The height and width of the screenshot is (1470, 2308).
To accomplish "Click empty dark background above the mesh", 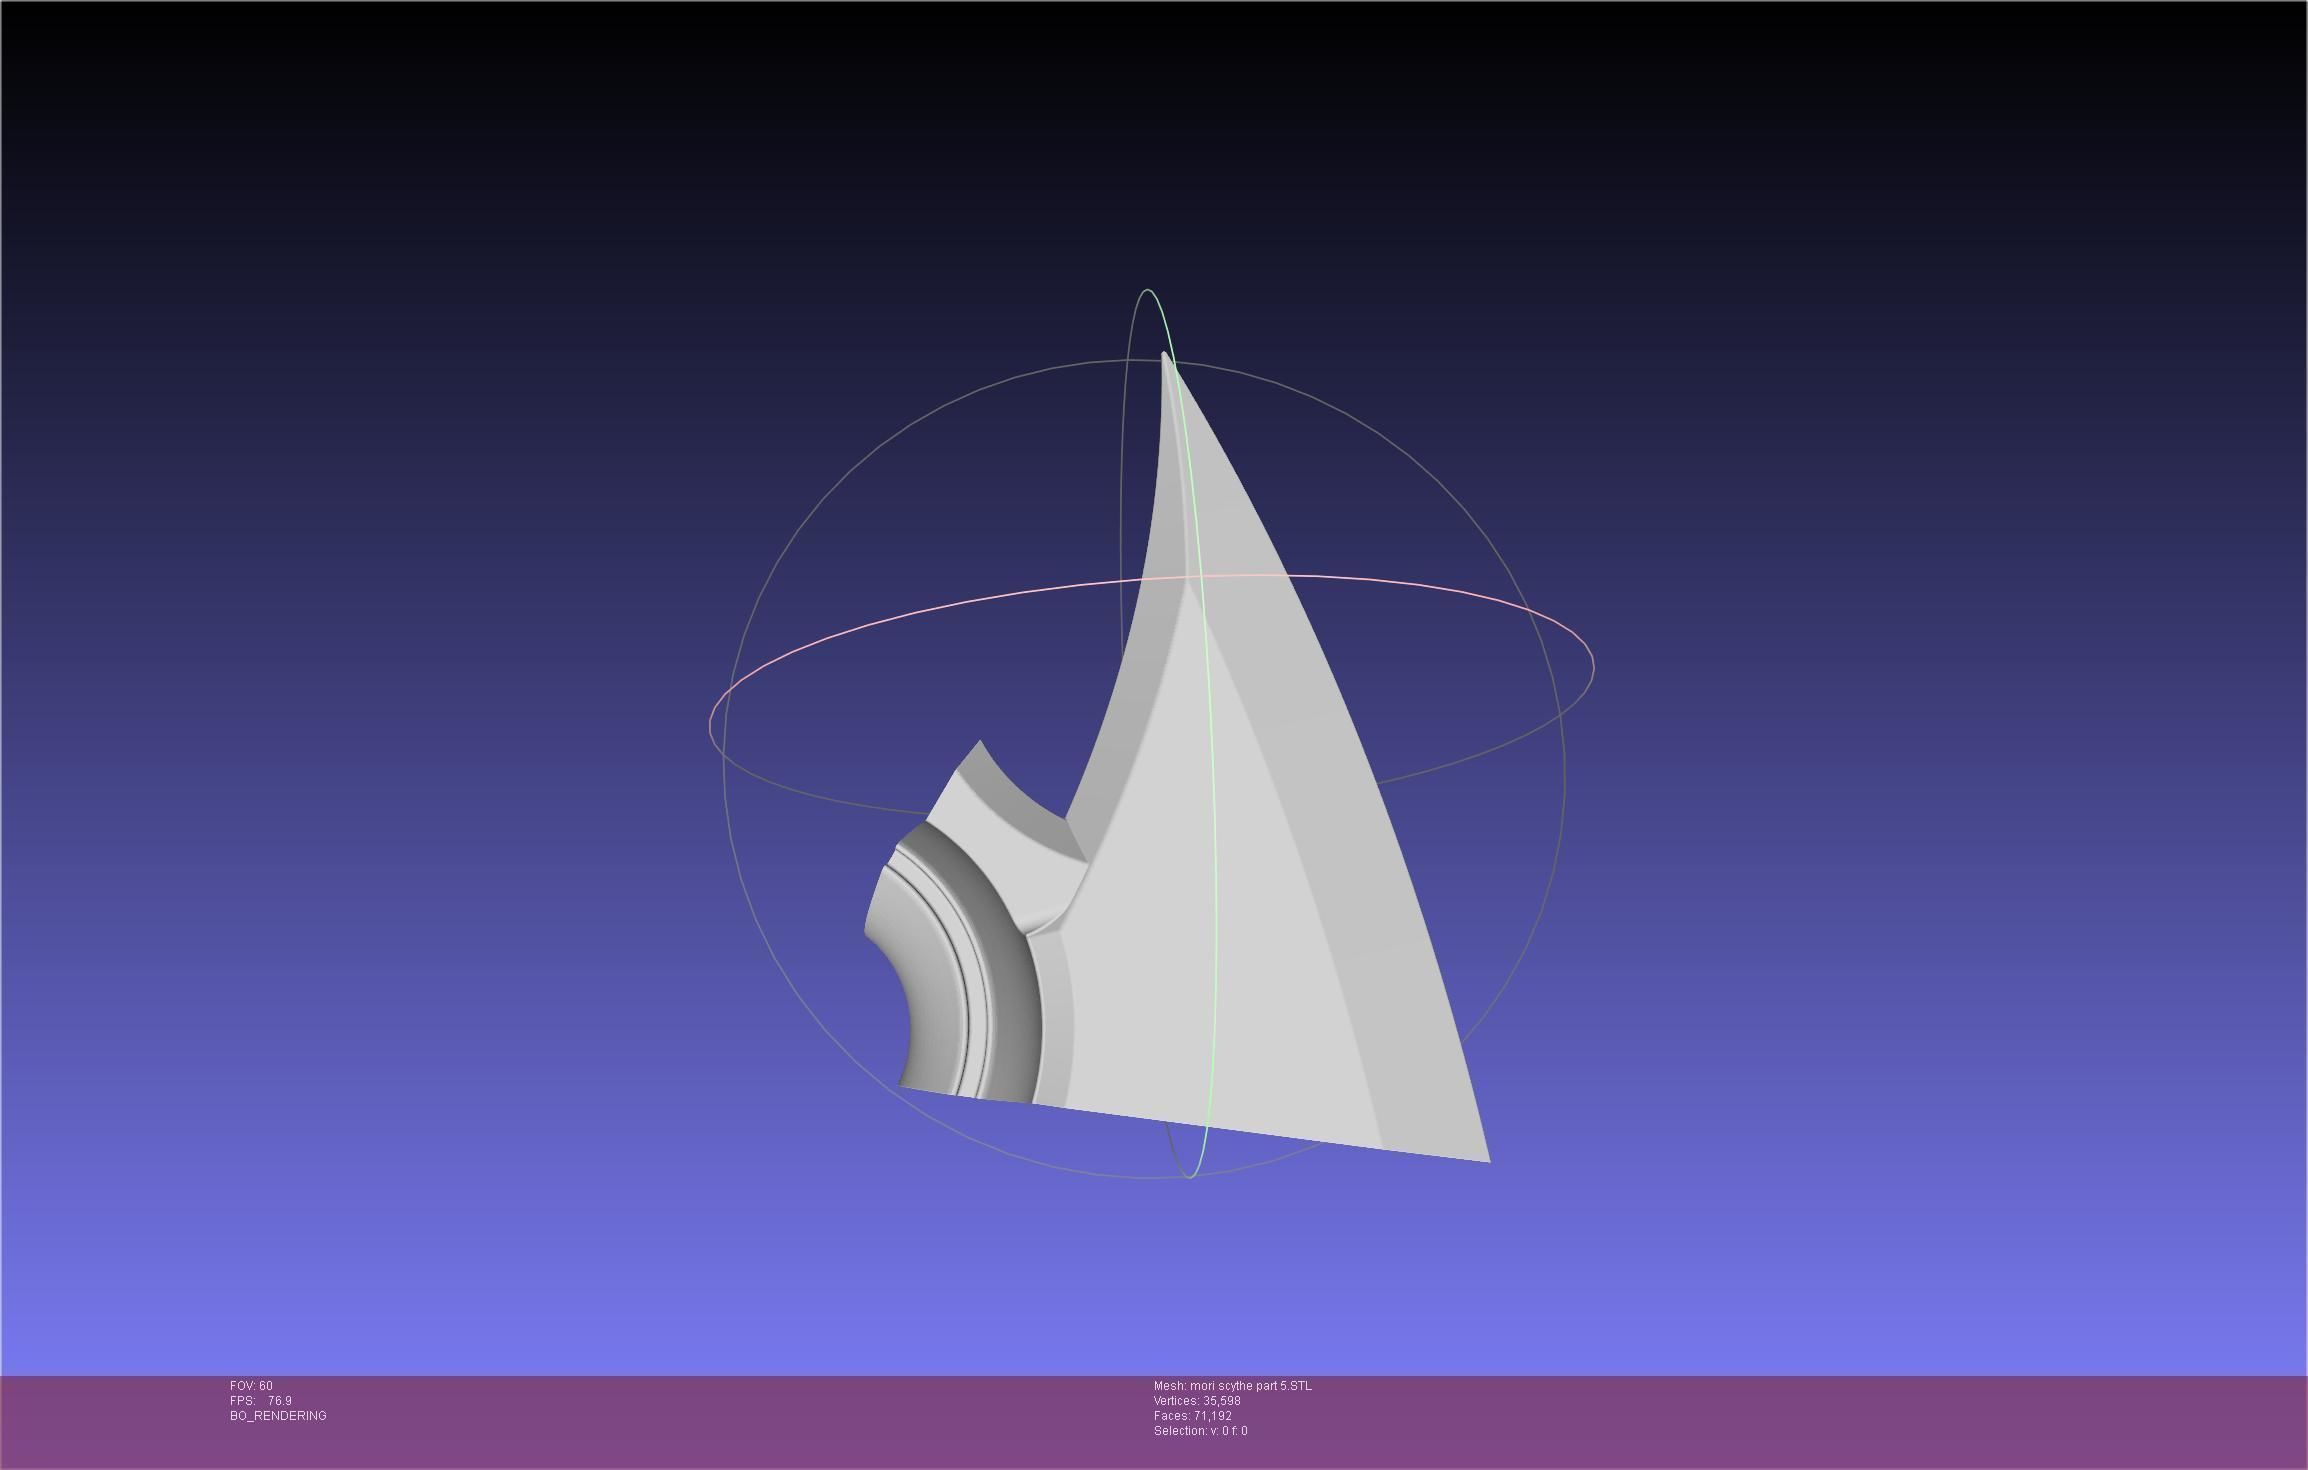I will pyautogui.click(x=1150, y=150).
